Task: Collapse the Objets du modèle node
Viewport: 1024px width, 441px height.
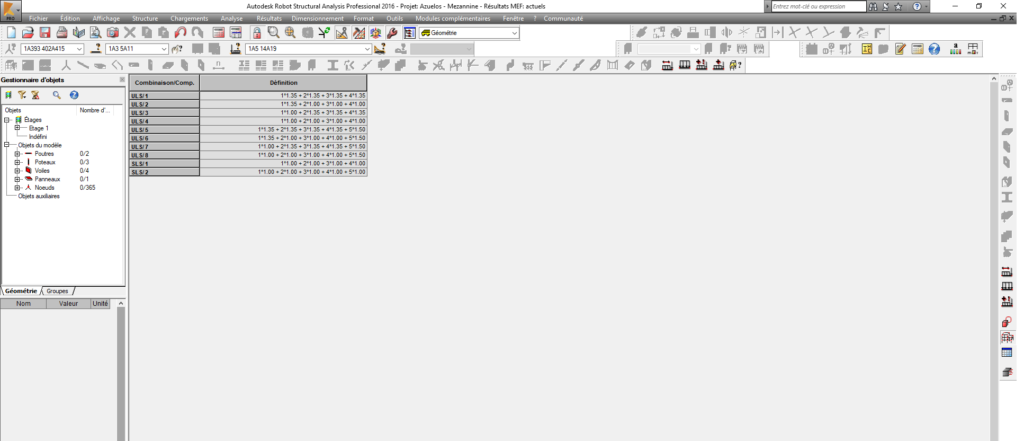Action: tap(7, 145)
